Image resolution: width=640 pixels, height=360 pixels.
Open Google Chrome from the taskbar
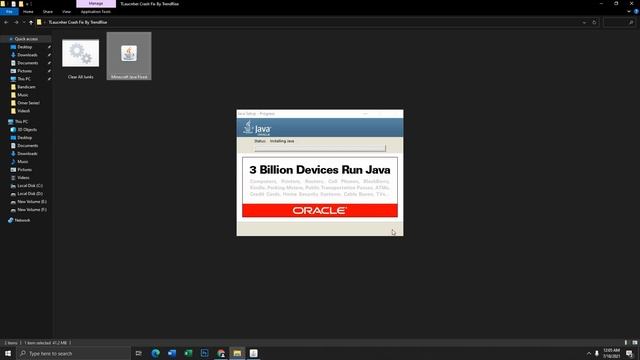pyautogui.click(x=221, y=353)
